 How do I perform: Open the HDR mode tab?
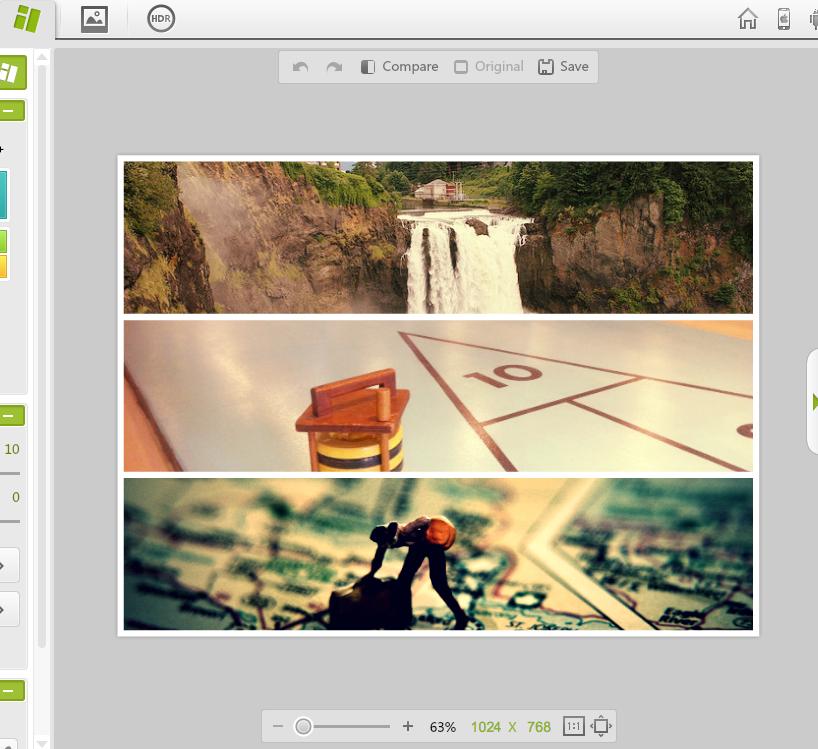pos(160,18)
